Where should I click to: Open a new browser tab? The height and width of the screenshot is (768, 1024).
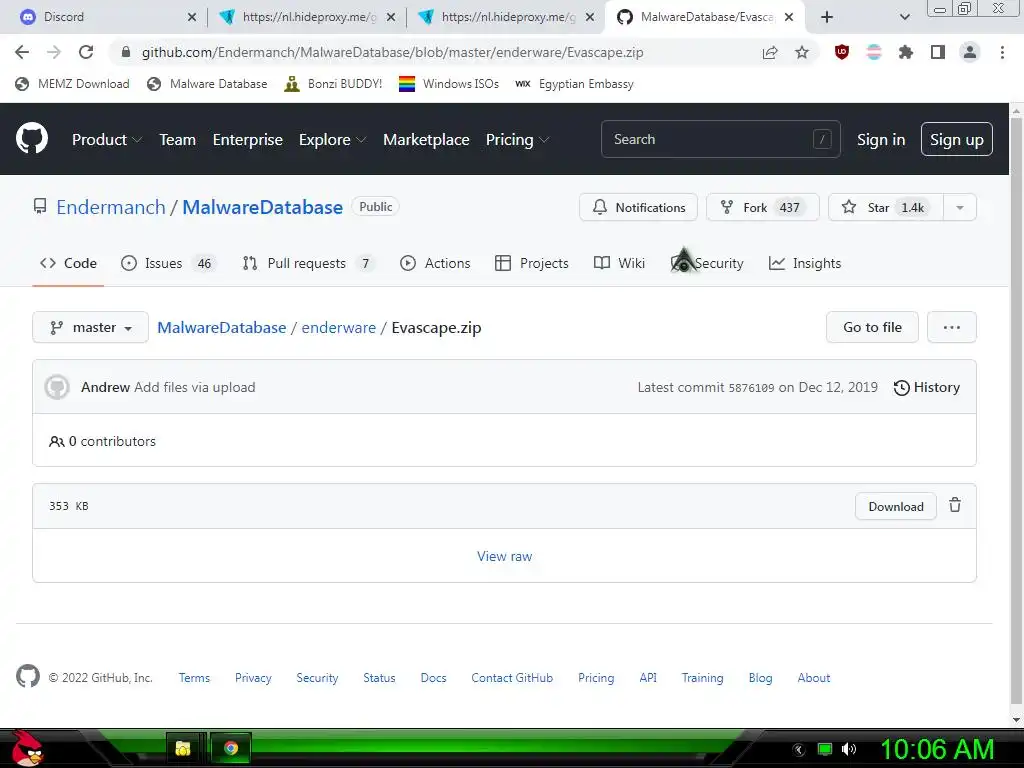[x=827, y=17]
